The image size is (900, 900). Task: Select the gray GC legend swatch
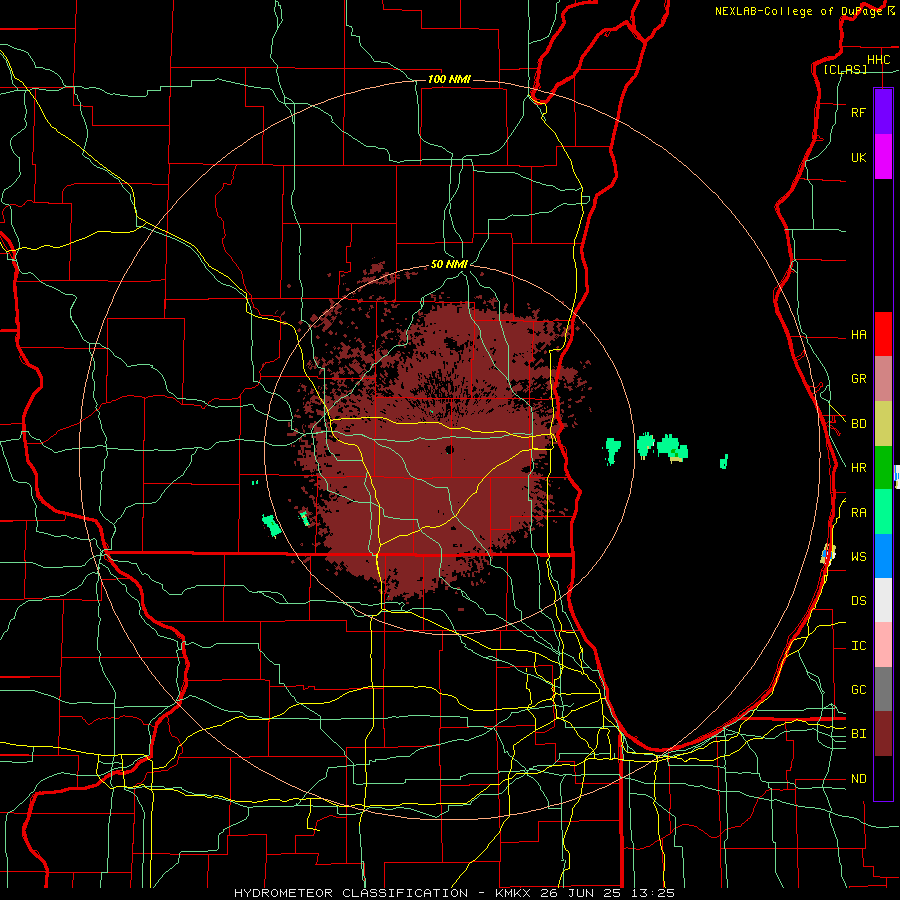[x=883, y=689]
